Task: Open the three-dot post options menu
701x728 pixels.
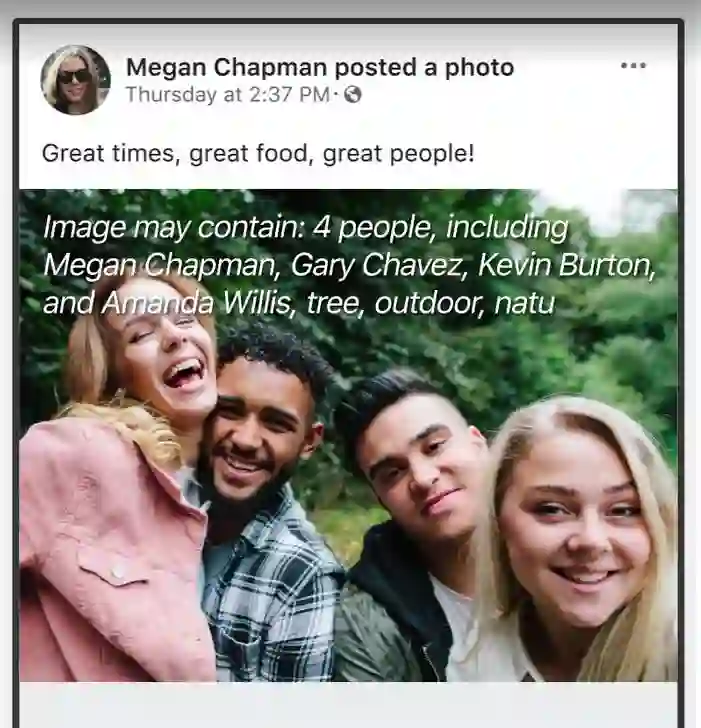Action: click(x=633, y=66)
